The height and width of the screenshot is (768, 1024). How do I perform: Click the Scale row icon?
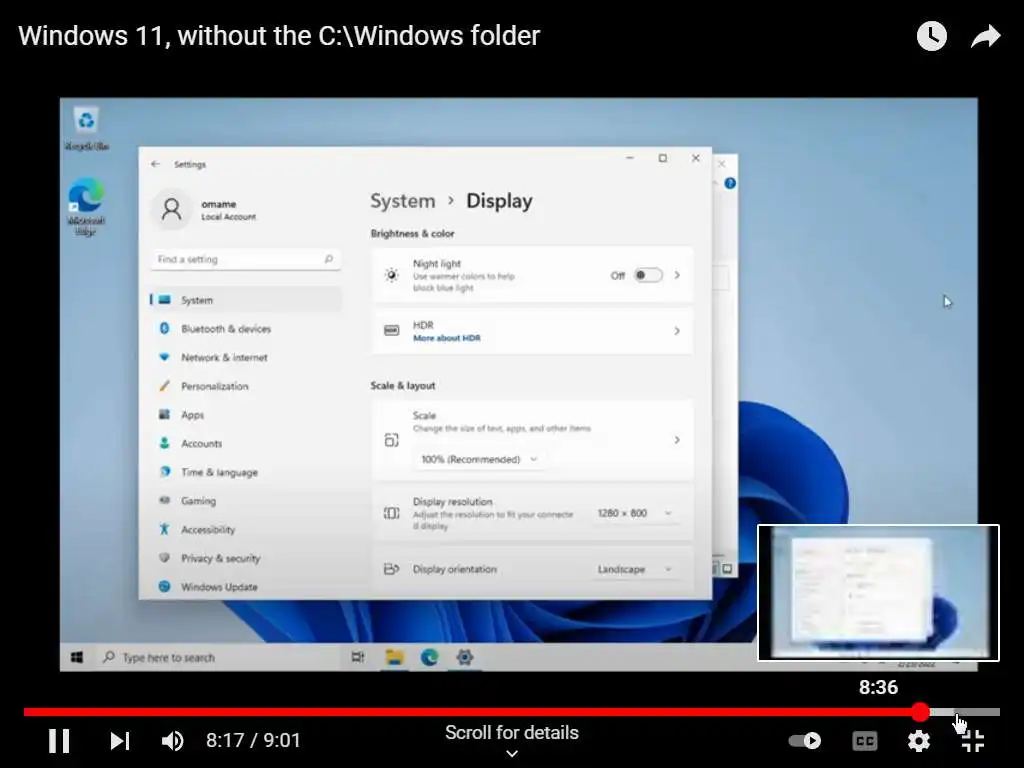pos(391,440)
